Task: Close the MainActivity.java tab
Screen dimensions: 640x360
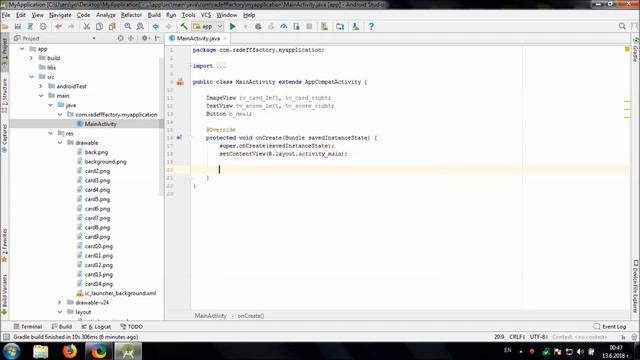Action: point(225,38)
